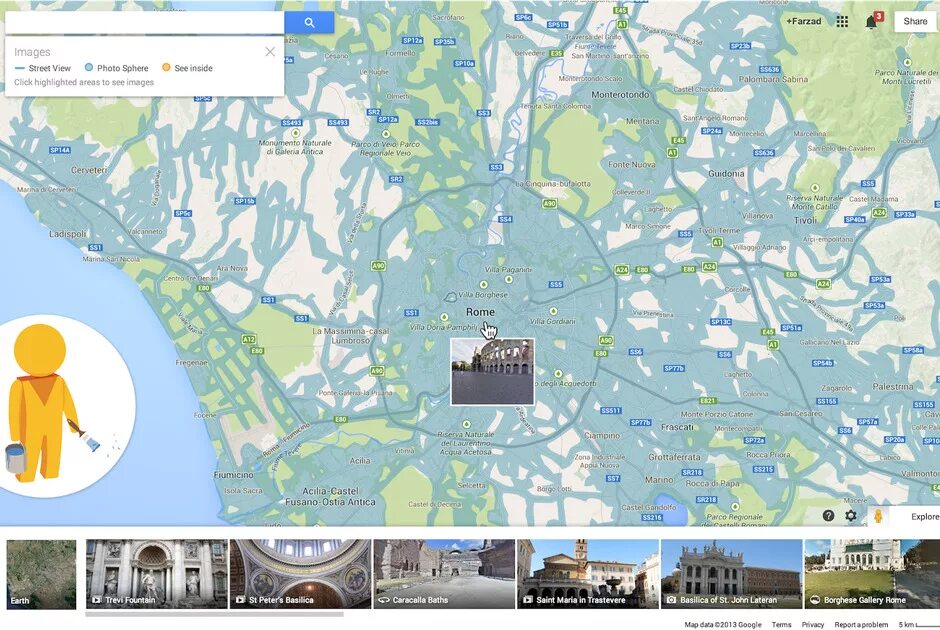Click the Palestrina town label
The image size is (940, 630).
click(x=893, y=387)
